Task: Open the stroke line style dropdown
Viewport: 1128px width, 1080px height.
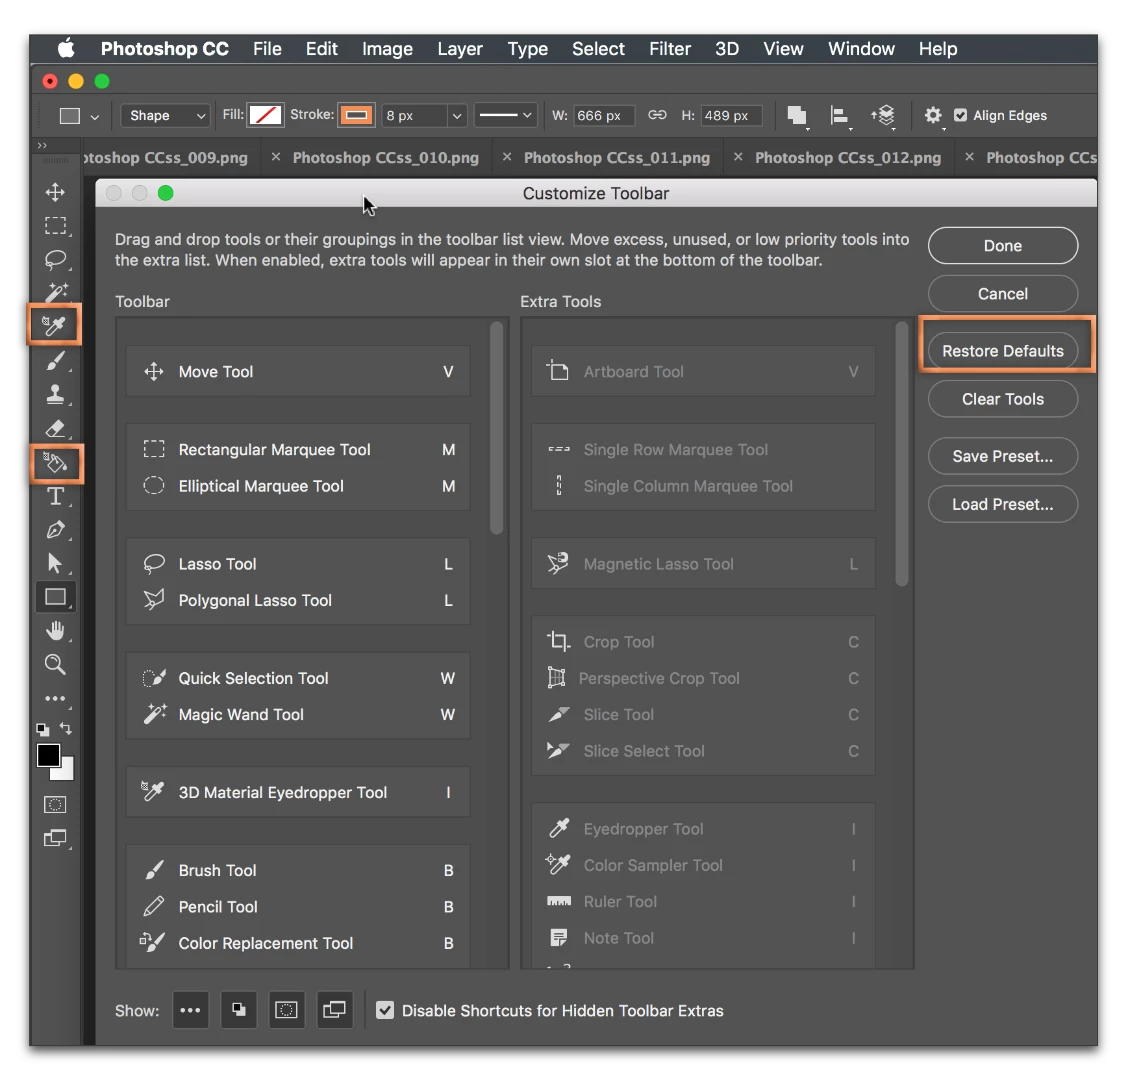Action: 505,115
